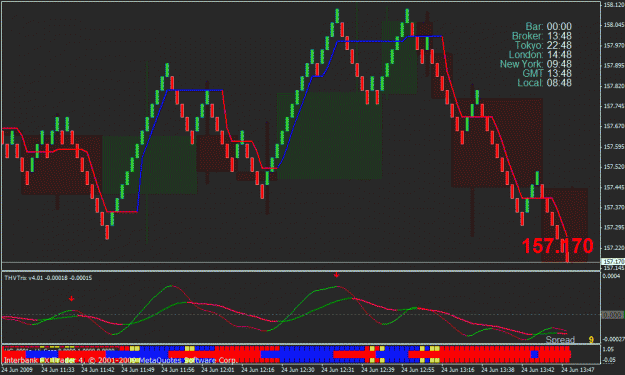Click the '24 Jun 11:42' time label
Screen dimensions: 625x375
pyautogui.click(x=98, y=370)
